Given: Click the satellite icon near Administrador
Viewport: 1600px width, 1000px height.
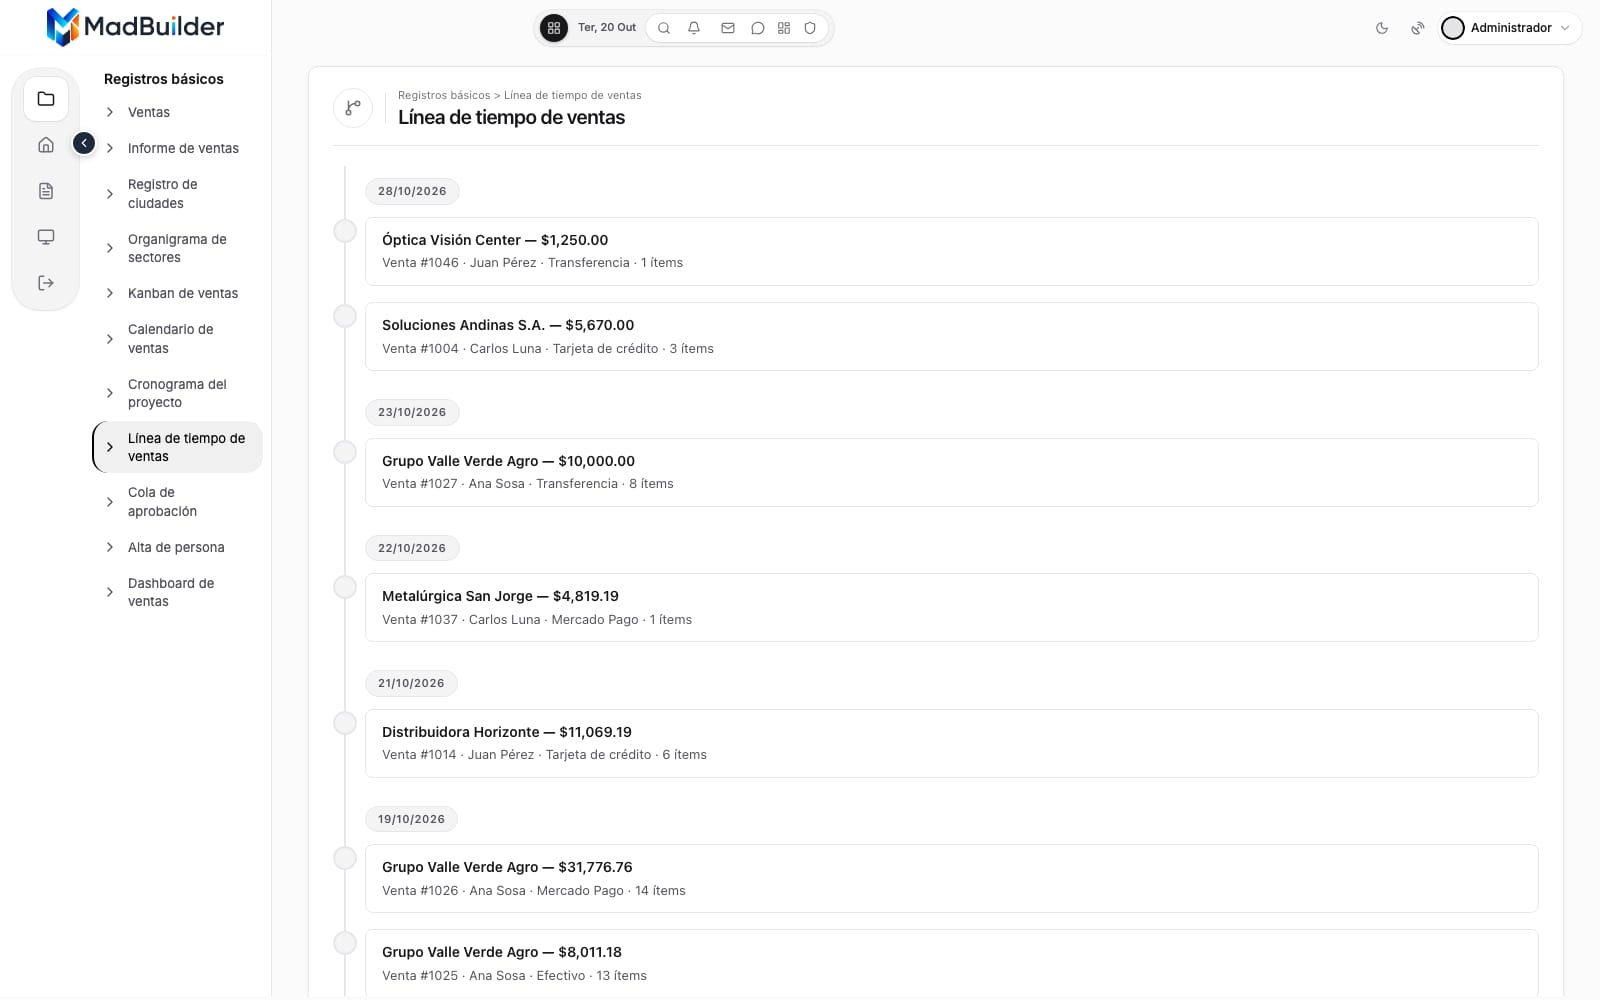Looking at the screenshot, I should tap(1417, 28).
